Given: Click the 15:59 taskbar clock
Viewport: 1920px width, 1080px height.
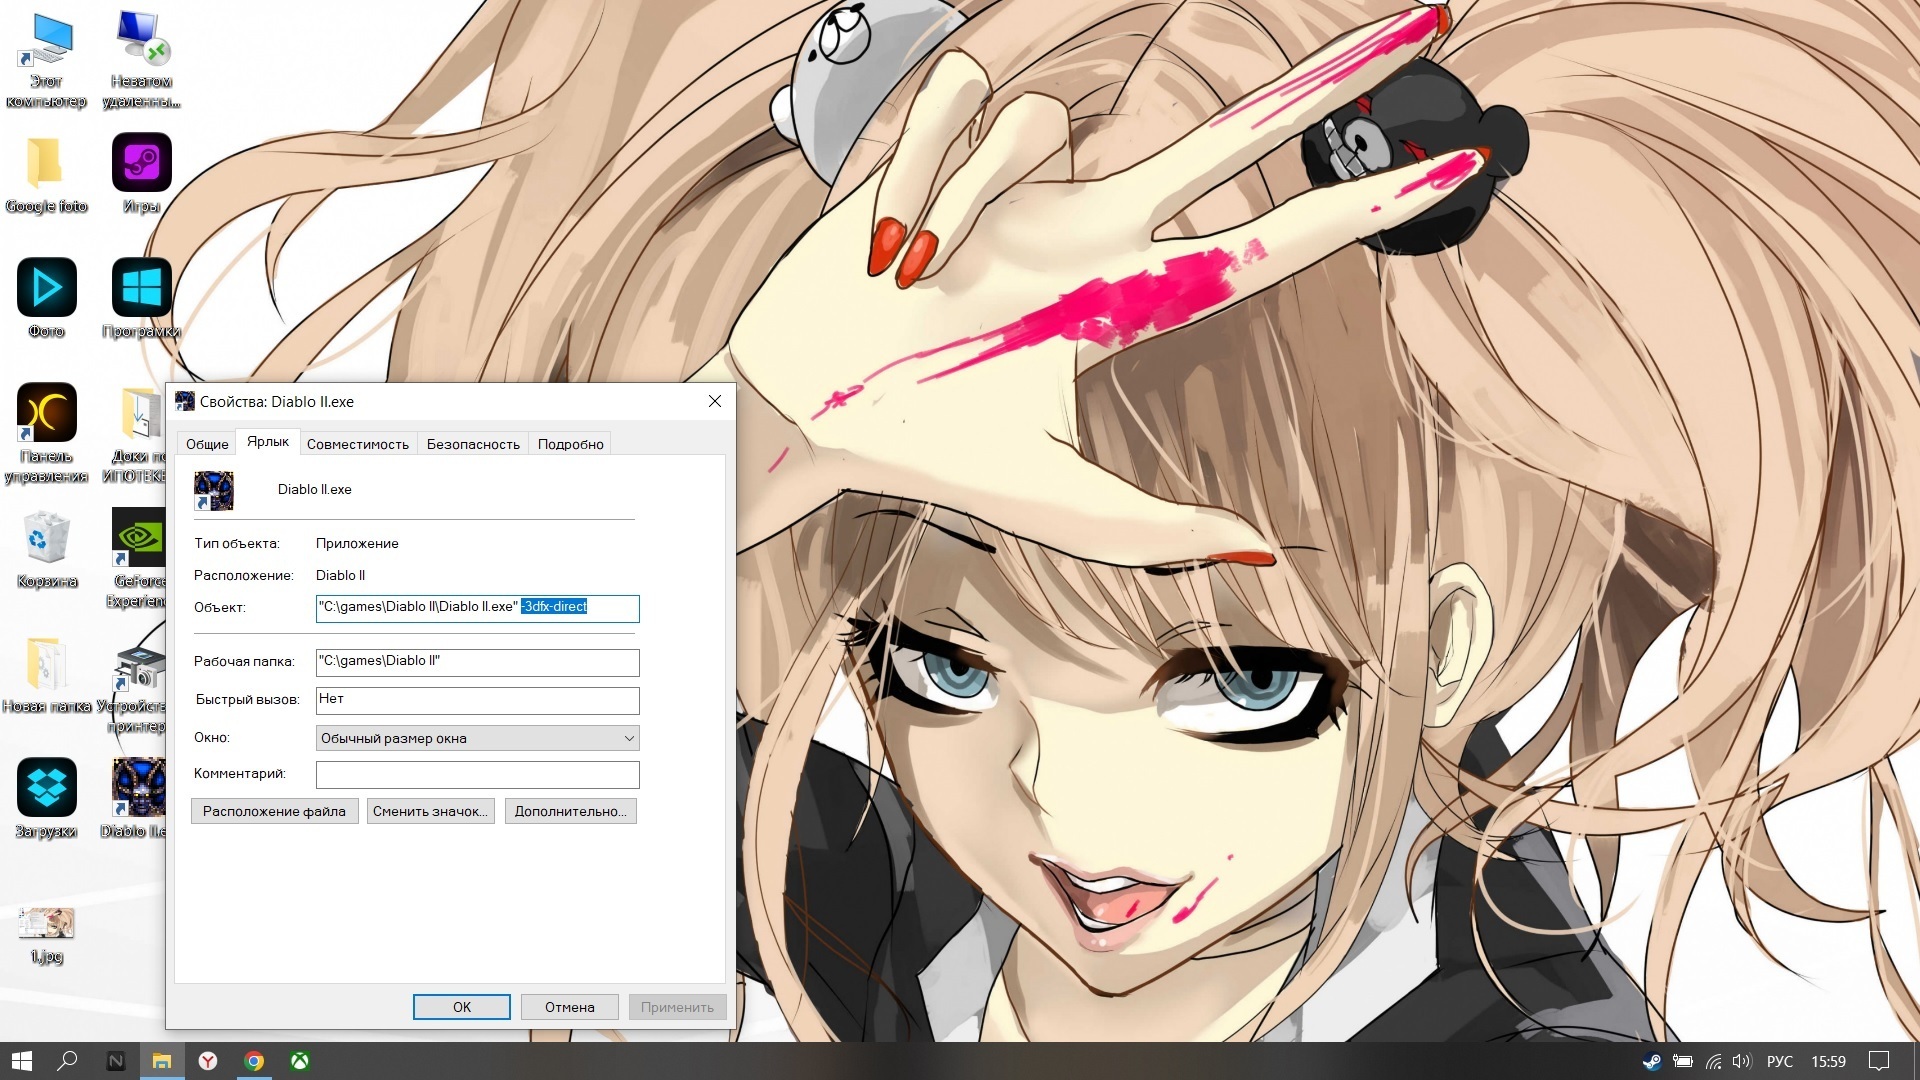Looking at the screenshot, I should (1828, 1061).
